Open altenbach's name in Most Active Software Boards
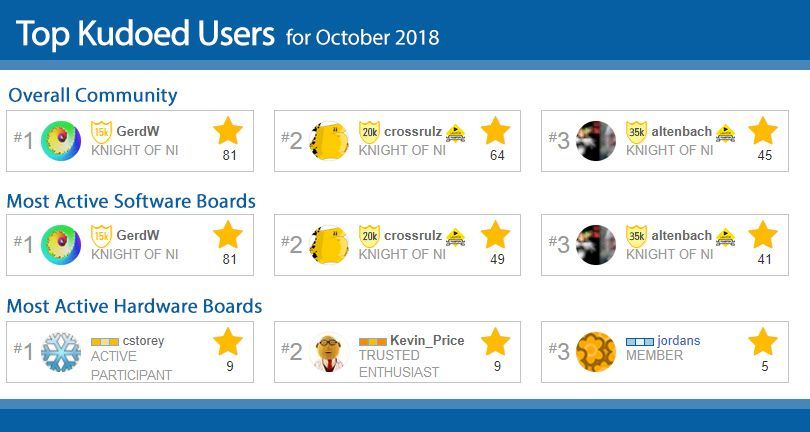The height and width of the screenshot is (432, 810). [x=681, y=236]
